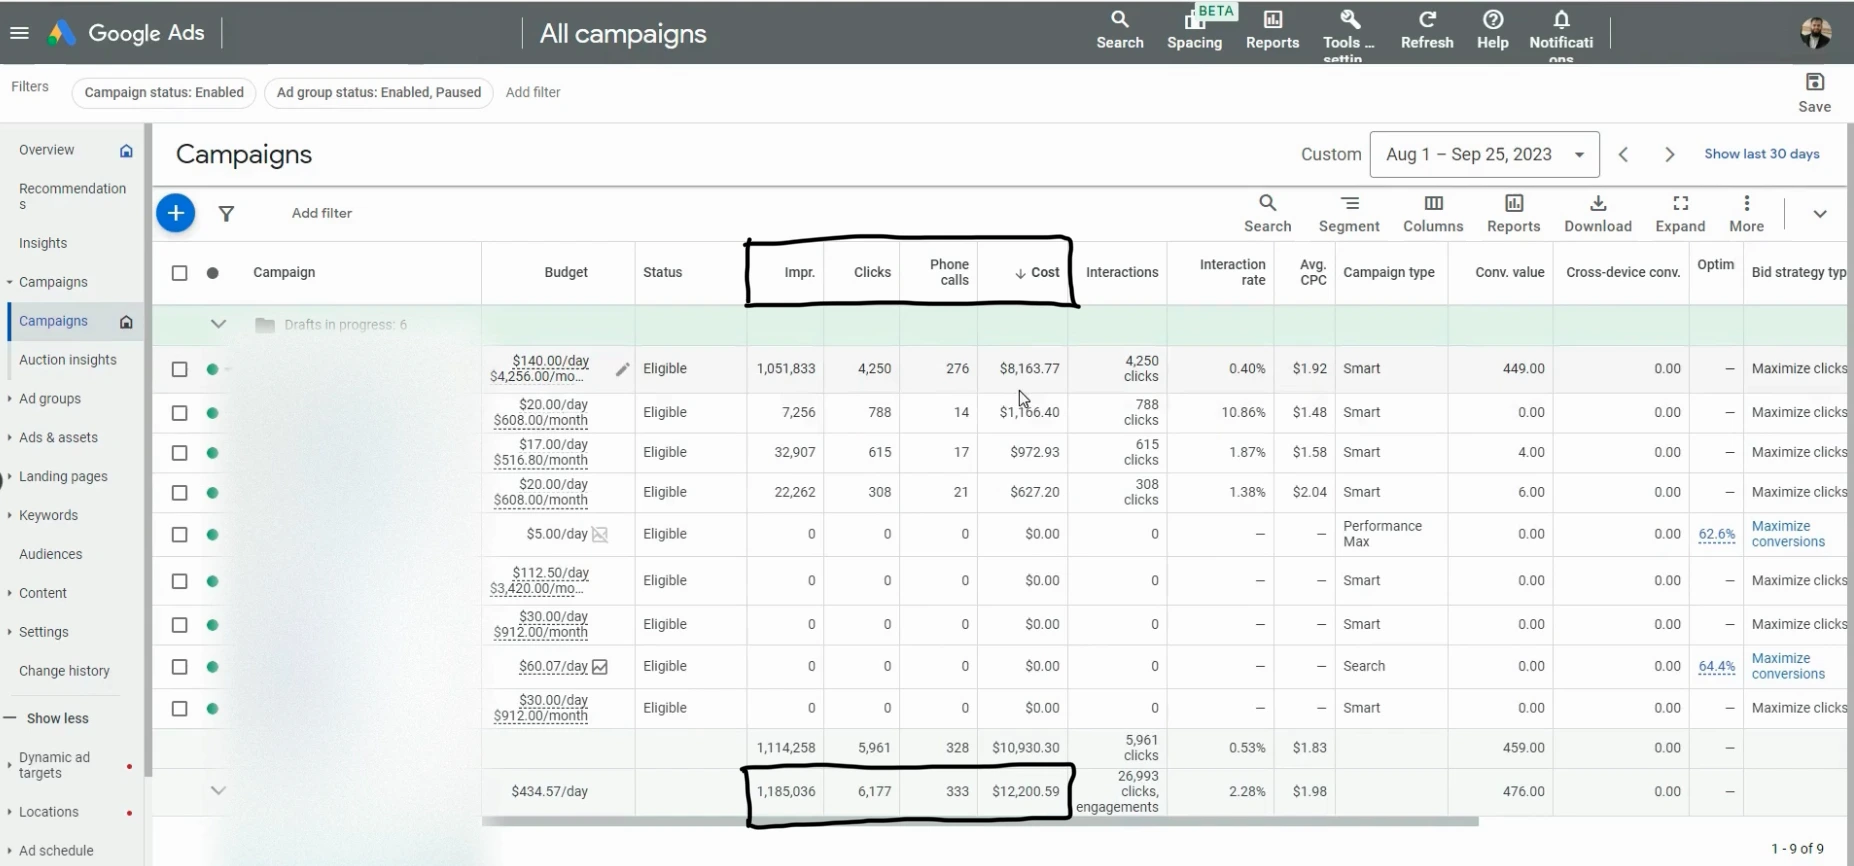Screen dimensions: 1854x866
Task: Click the funnel filter icon
Action: (x=227, y=213)
